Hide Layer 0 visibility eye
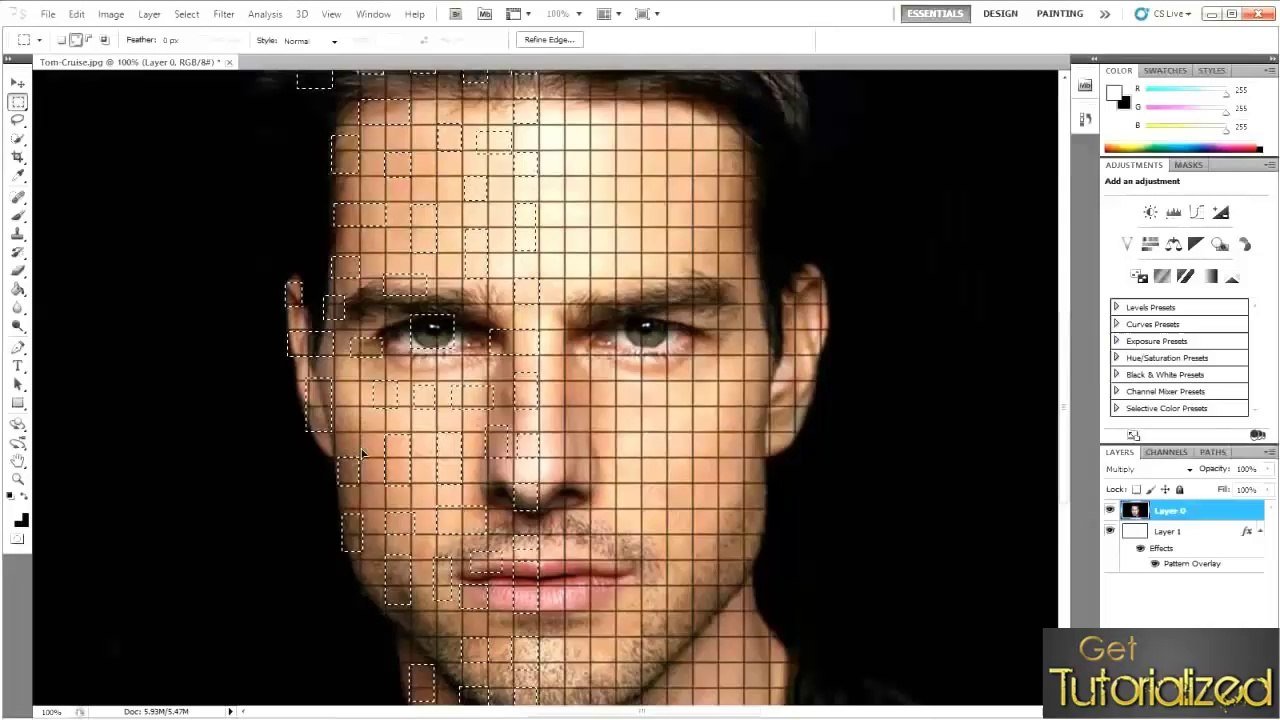Viewport: 1280px width, 720px height. pyautogui.click(x=1110, y=511)
